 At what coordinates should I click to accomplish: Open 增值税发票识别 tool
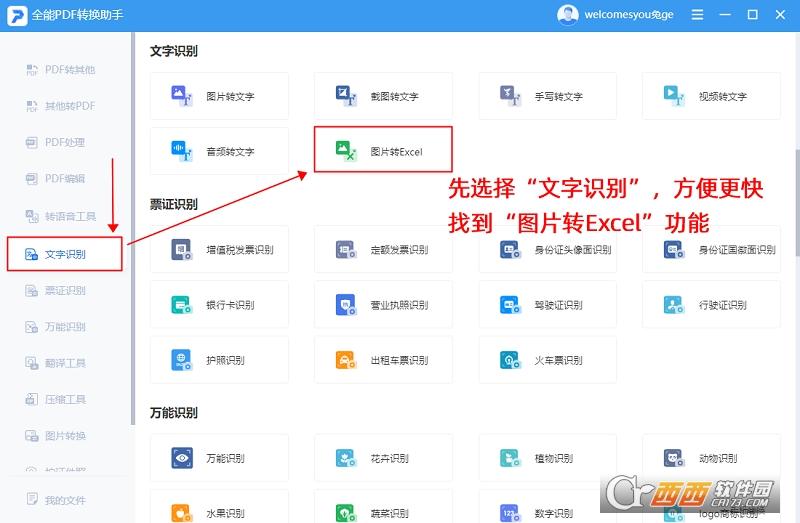219,249
